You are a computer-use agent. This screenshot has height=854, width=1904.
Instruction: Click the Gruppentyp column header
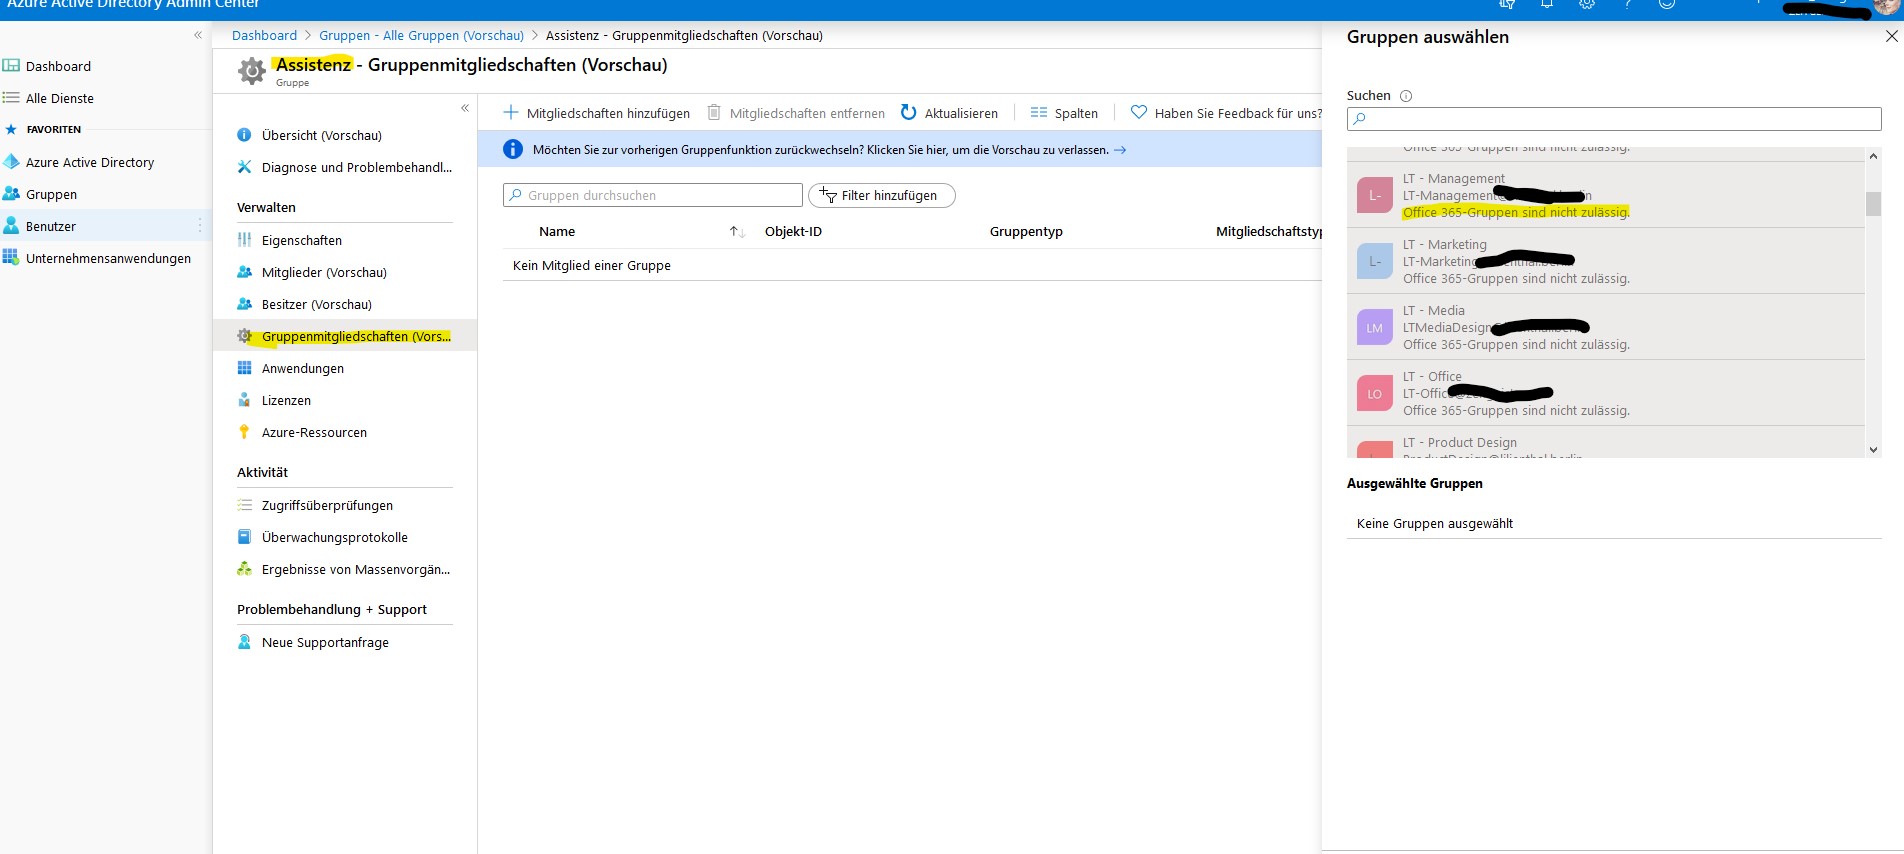1026,231
